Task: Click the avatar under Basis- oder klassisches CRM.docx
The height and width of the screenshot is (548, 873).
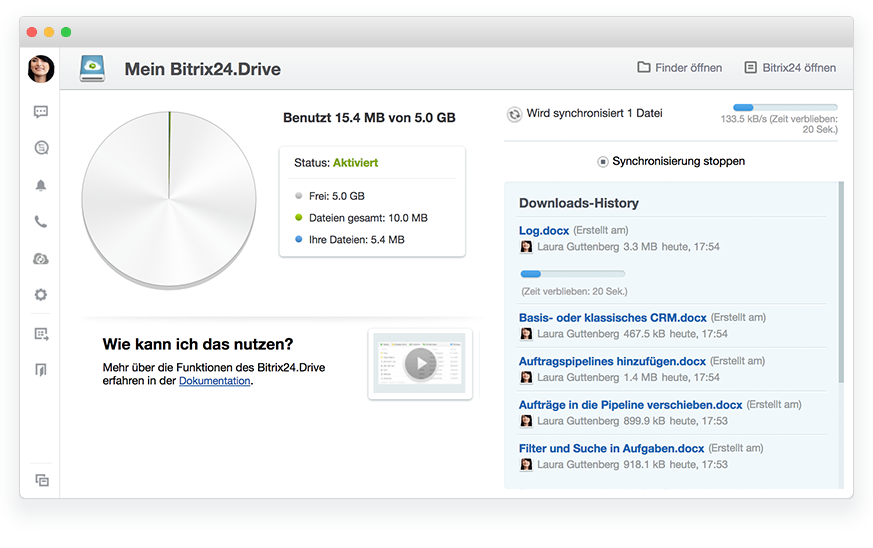Action: 526,334
